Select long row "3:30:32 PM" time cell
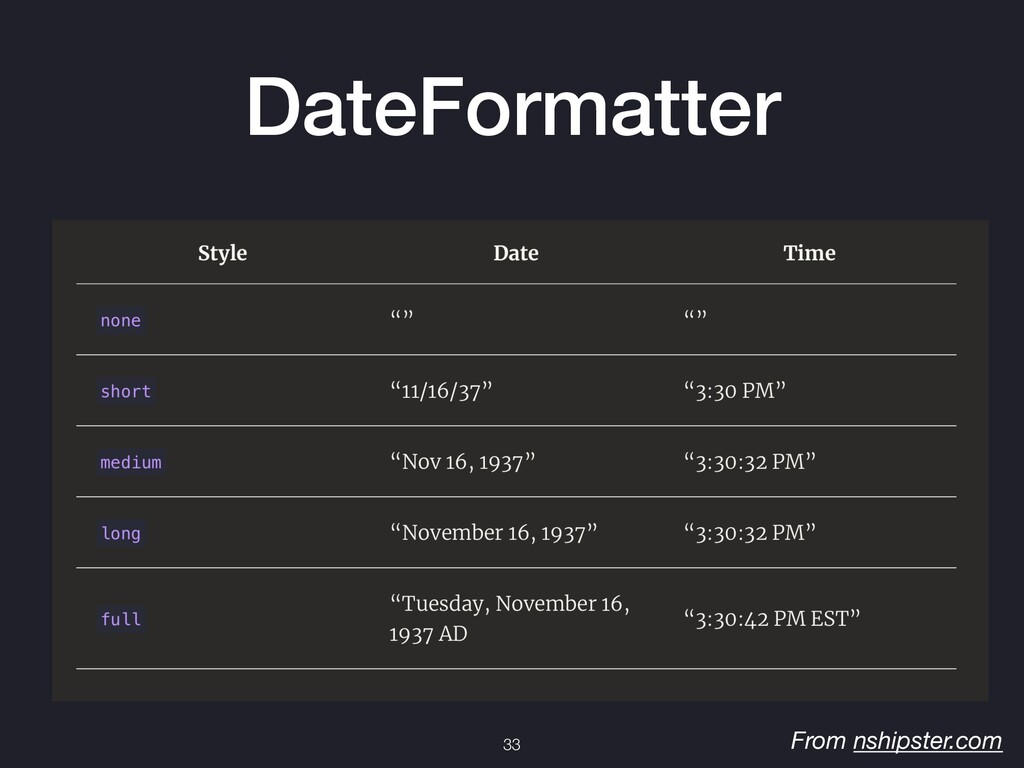1024x768 pixels. [x=750, y=533]
